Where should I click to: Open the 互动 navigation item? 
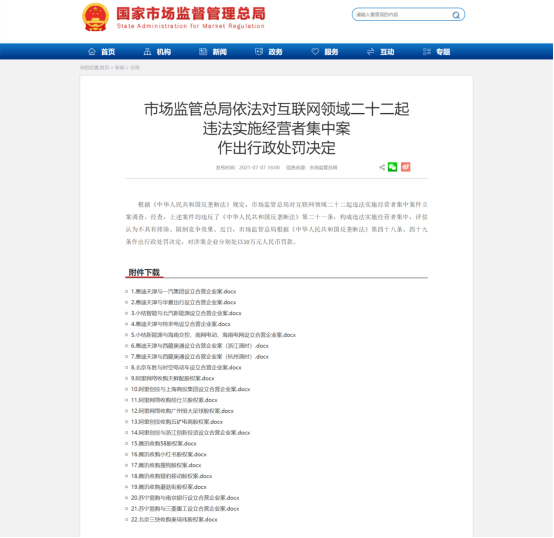(381, 52)
